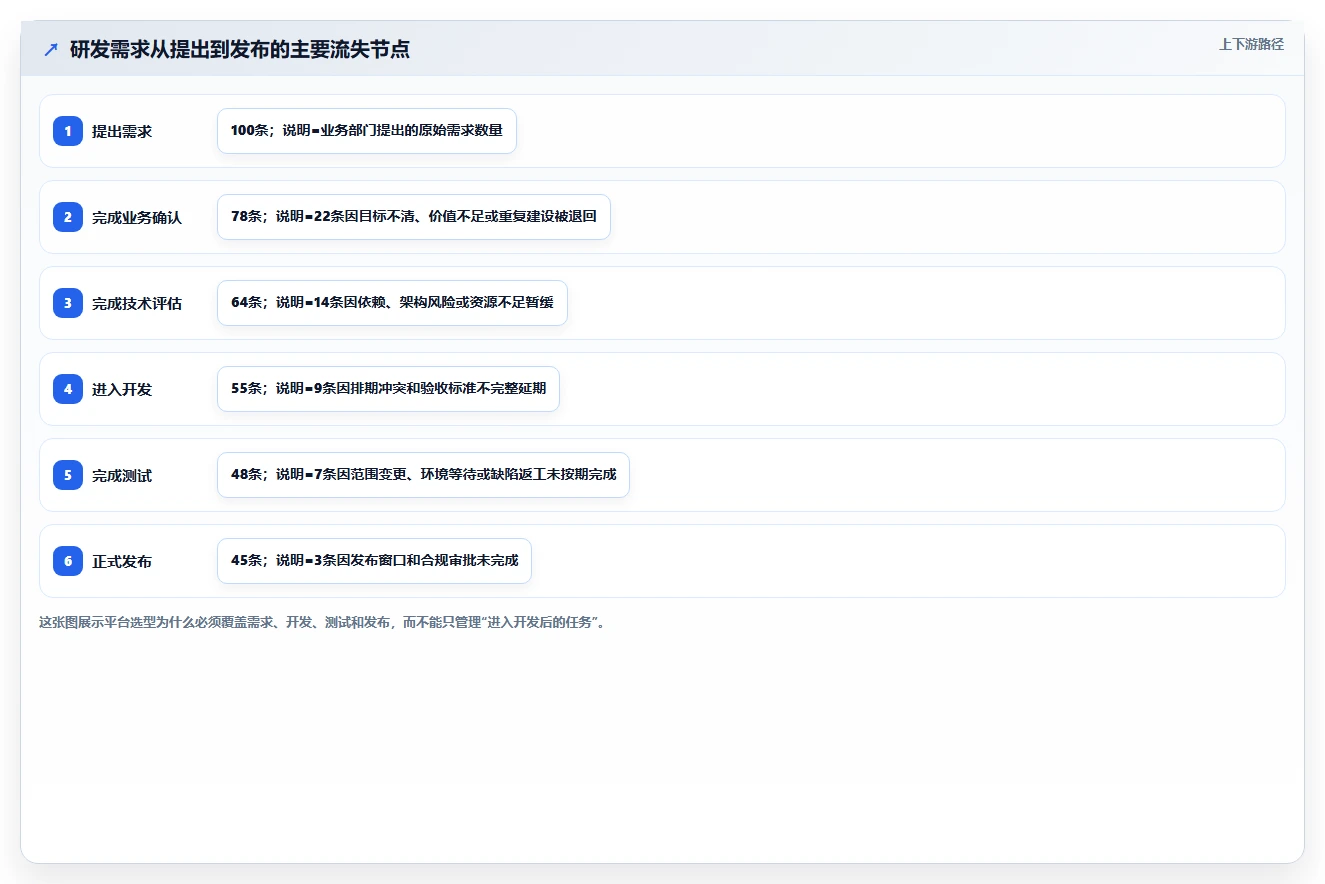This screenshot has width=1325, height=884.
Task: Click the 提出需求 step label
Action: click(x=122, y=131)
